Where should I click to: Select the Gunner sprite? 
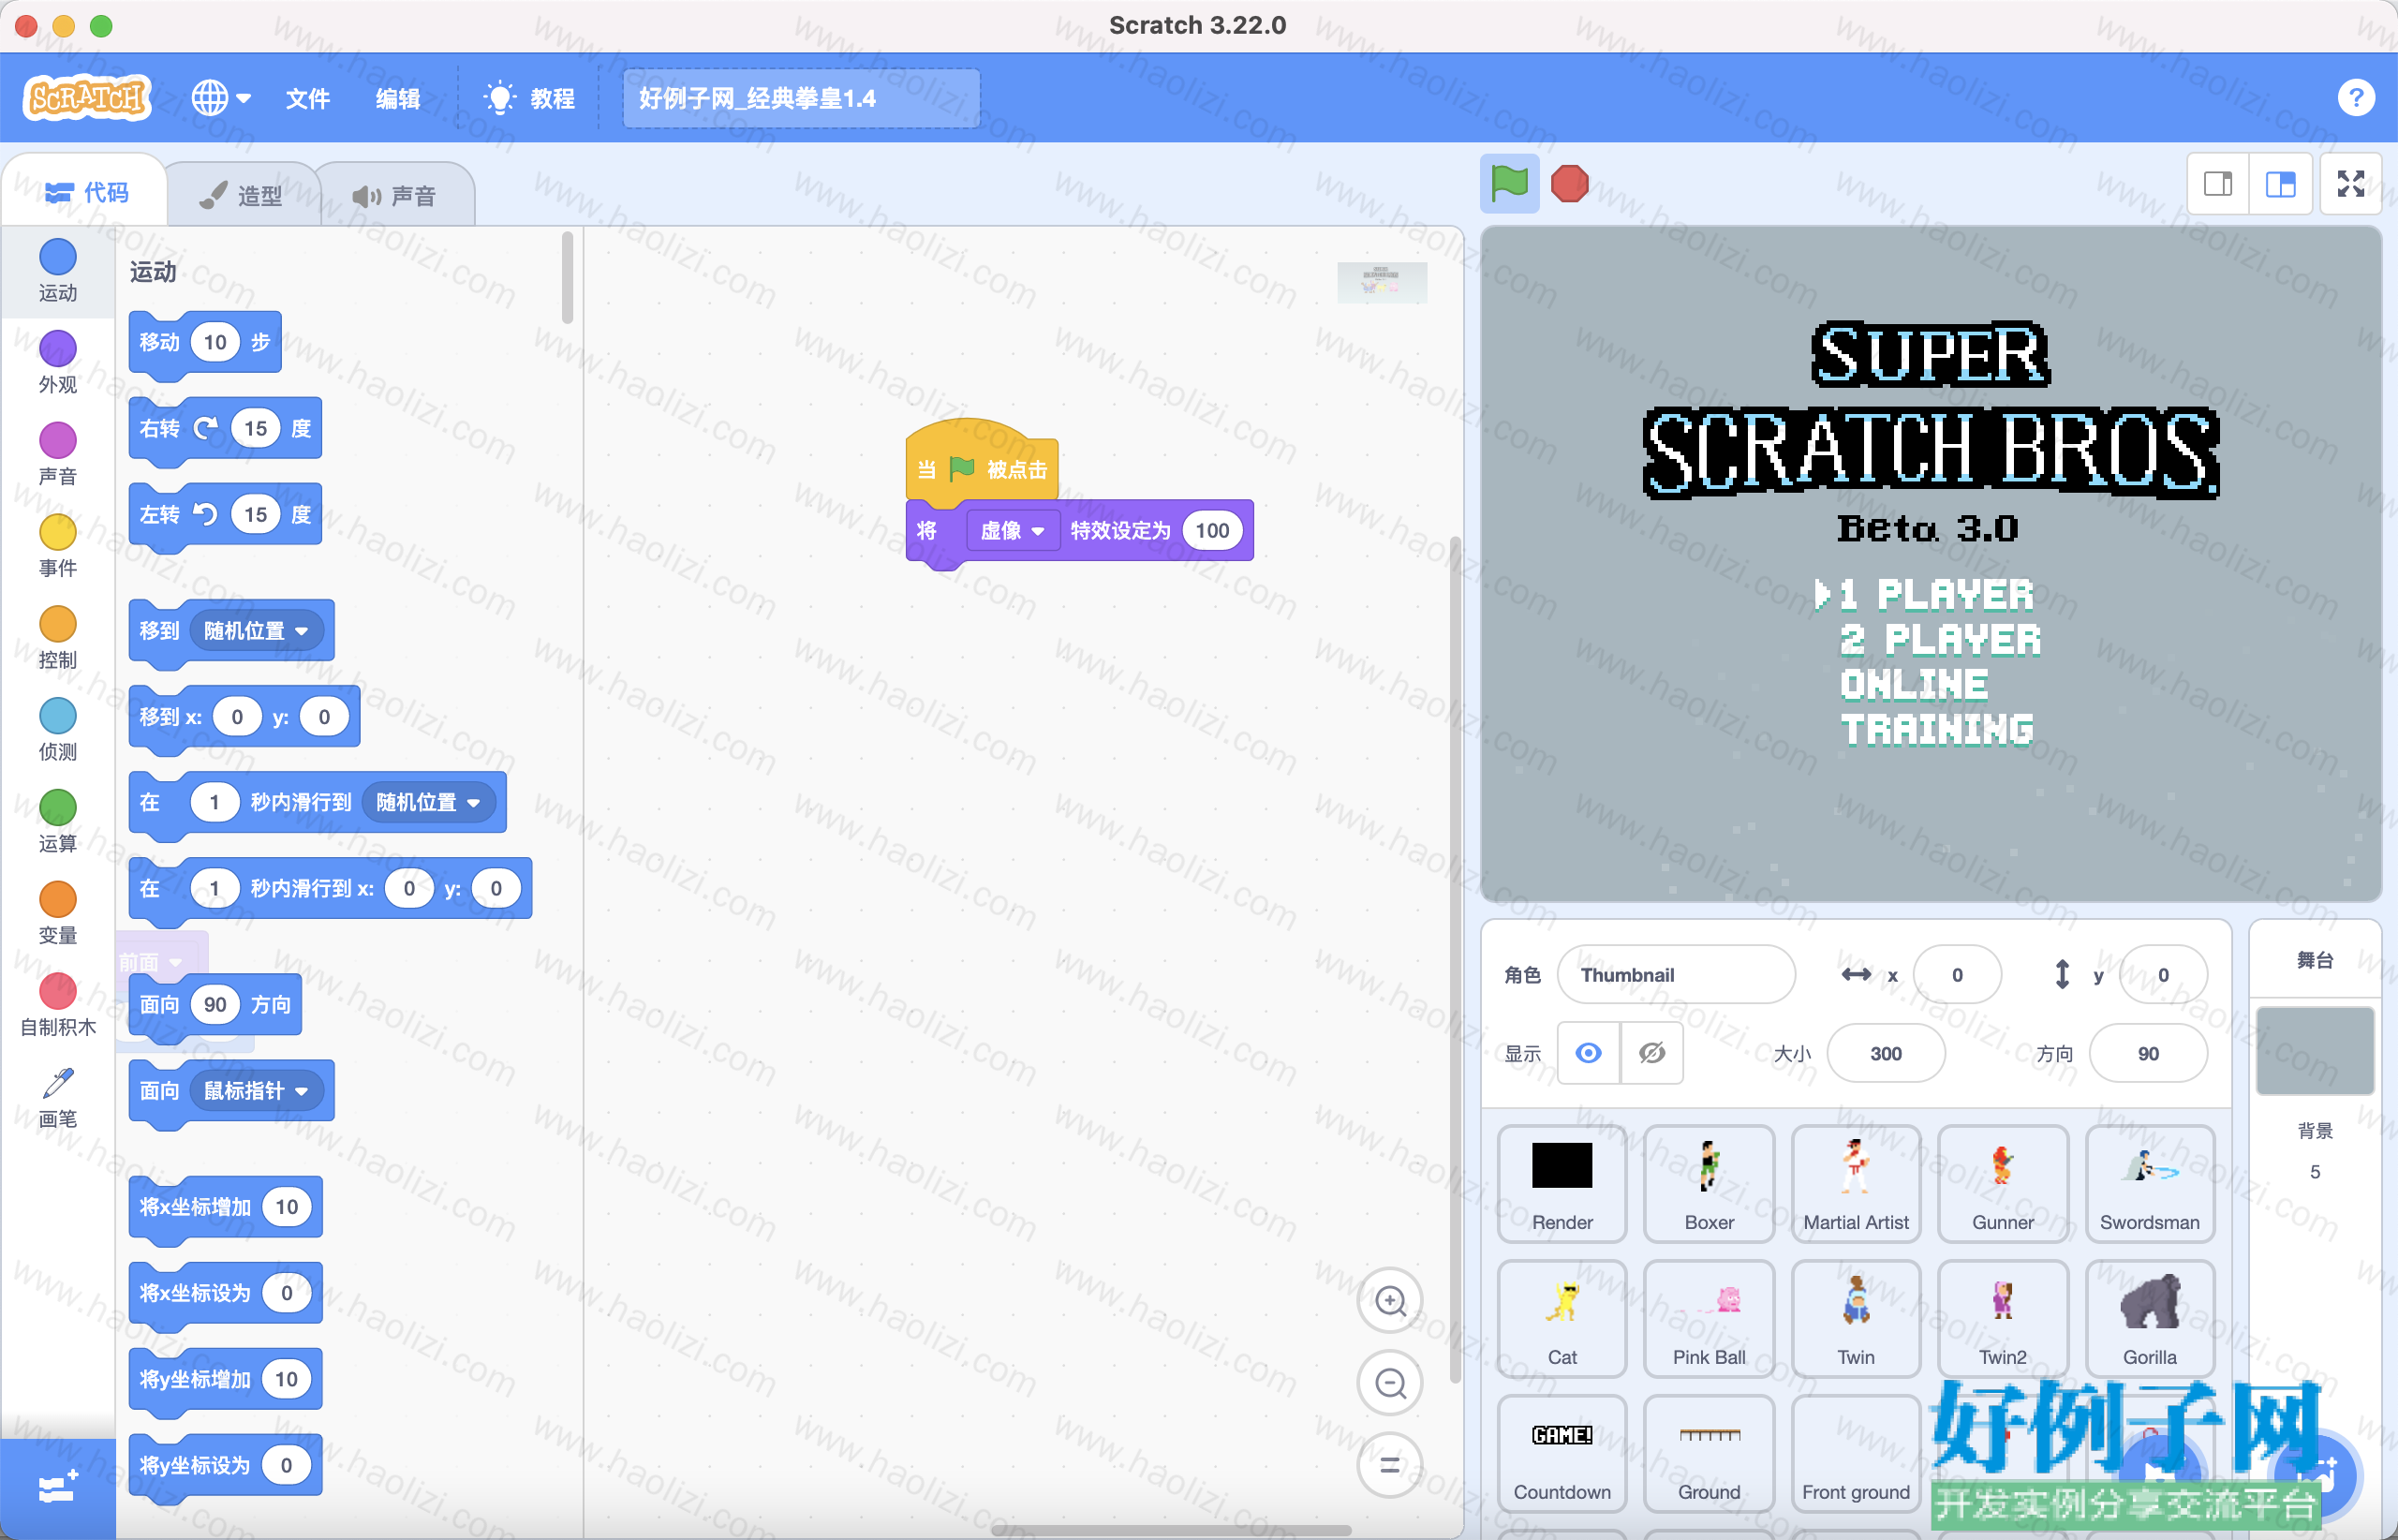point(2003,1184)
